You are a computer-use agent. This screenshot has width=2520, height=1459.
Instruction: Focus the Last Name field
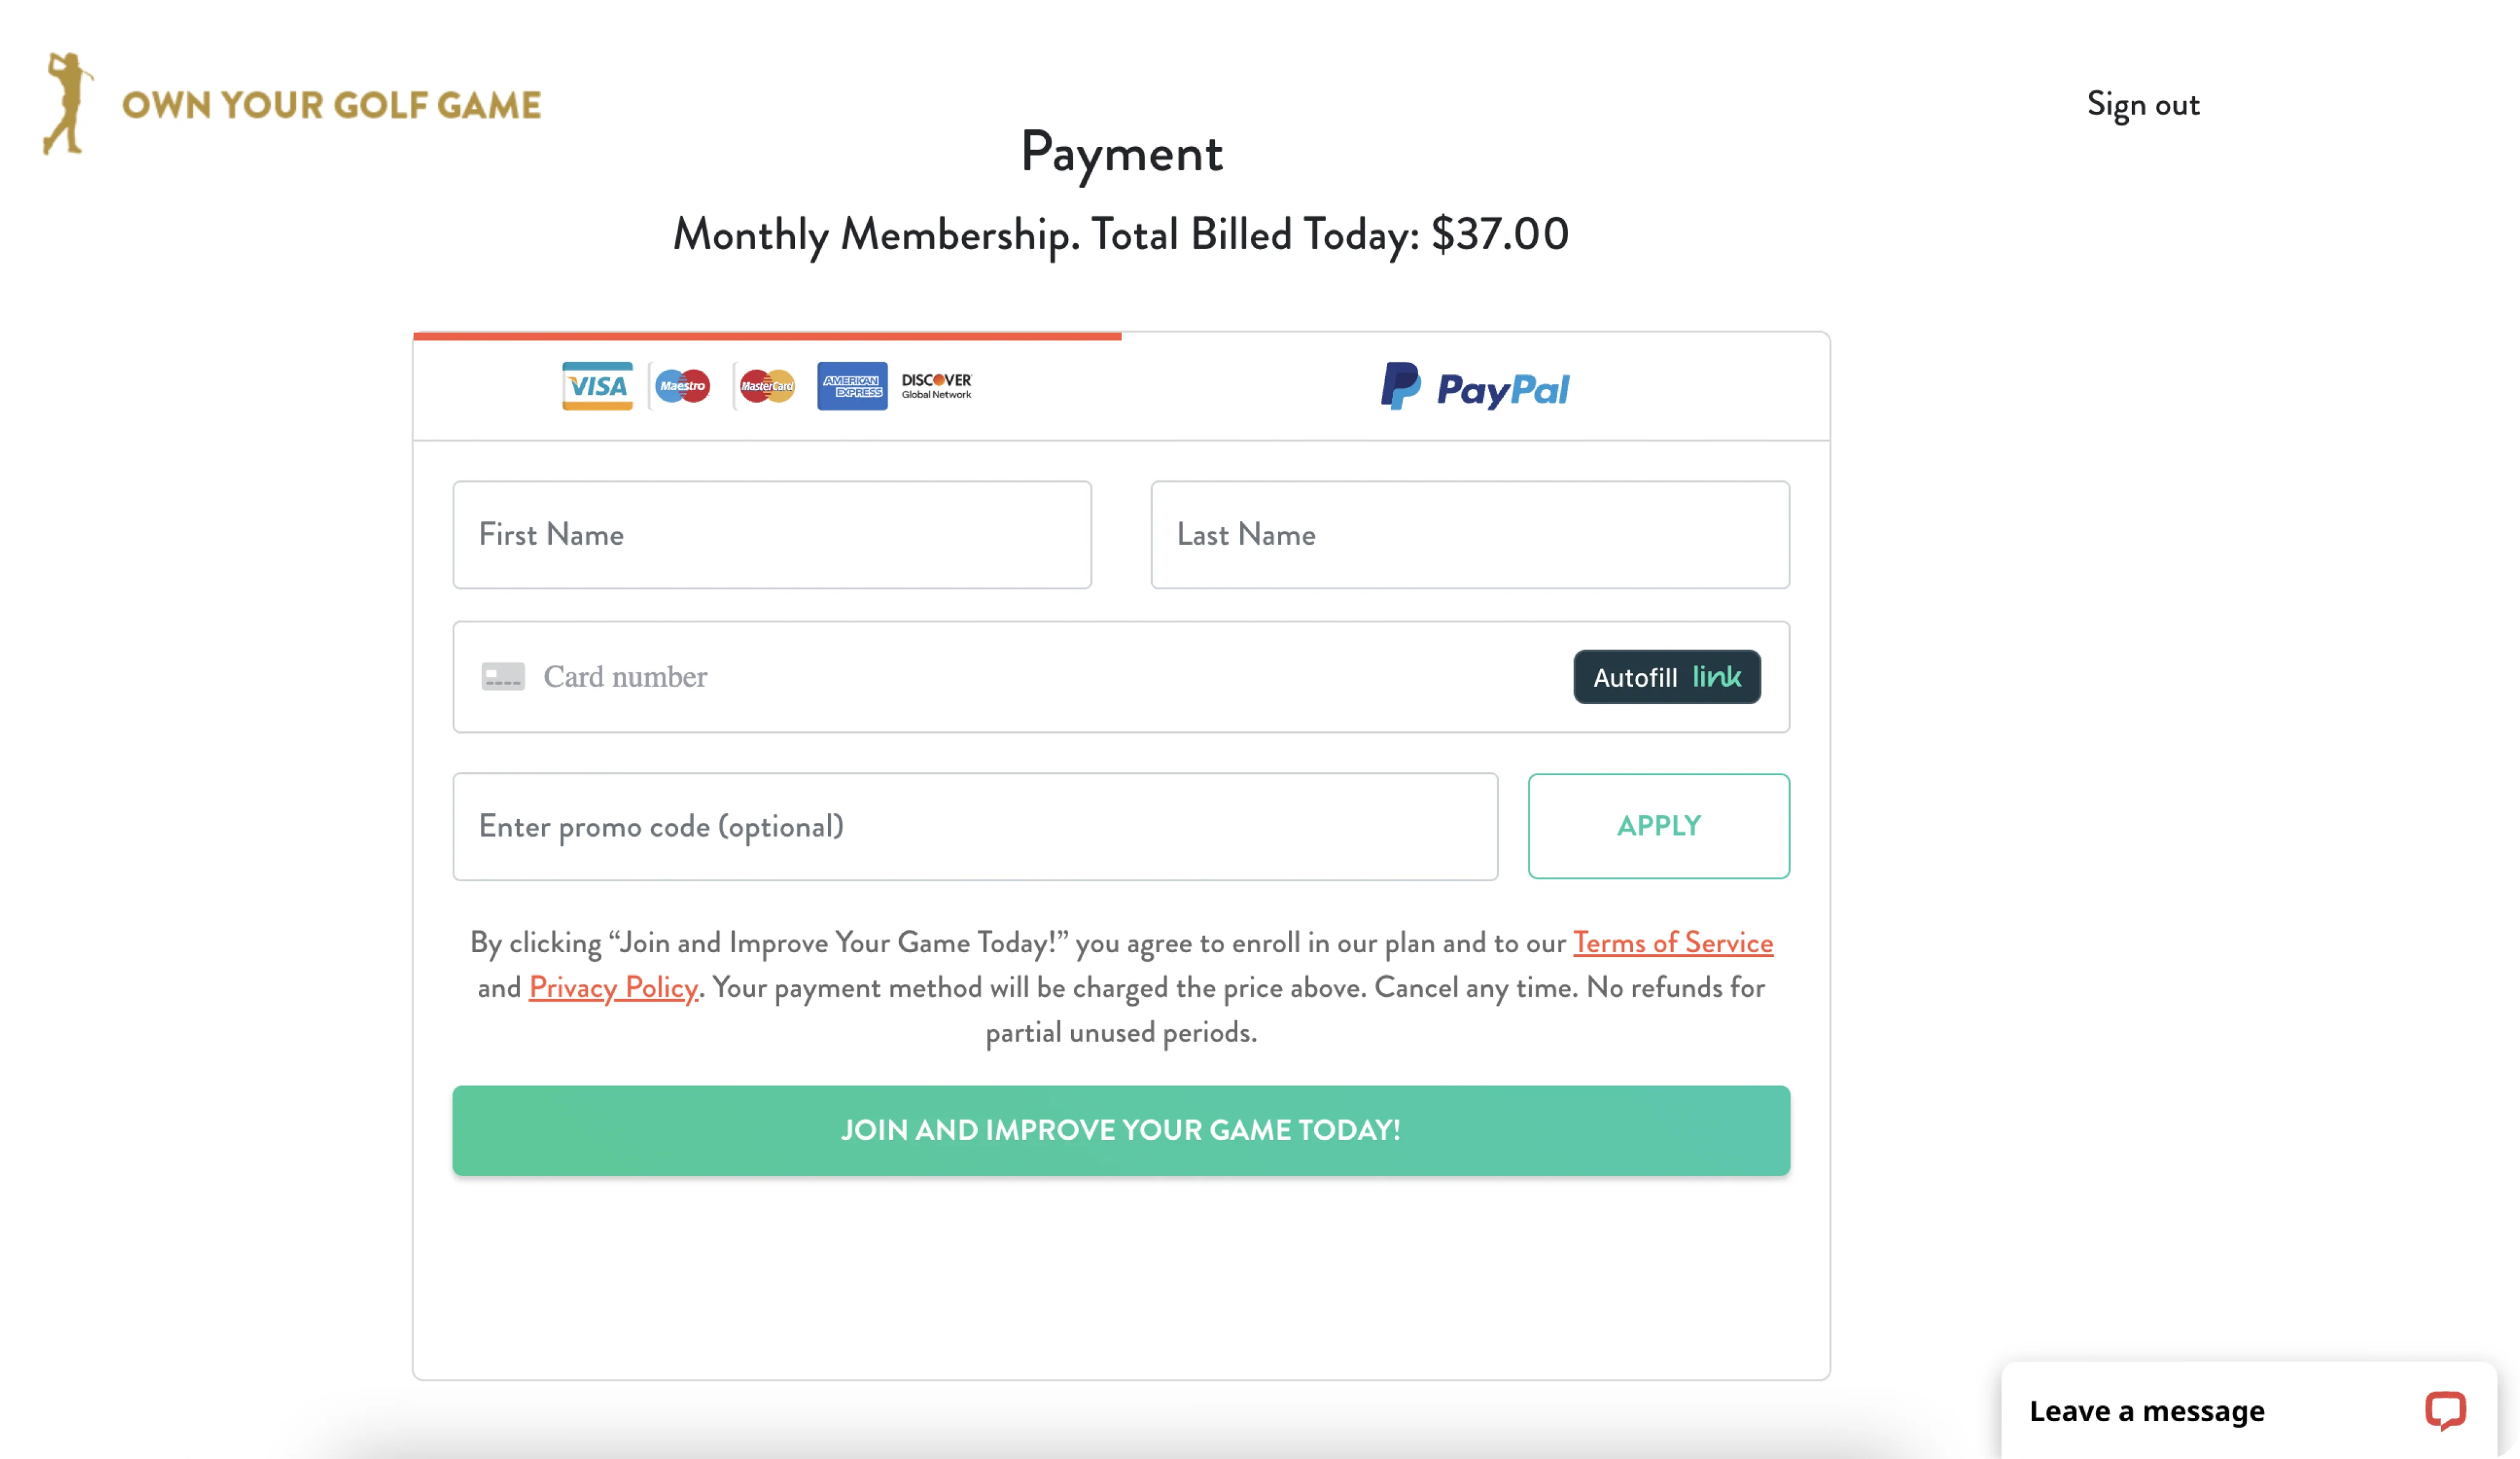point(1469,535)
